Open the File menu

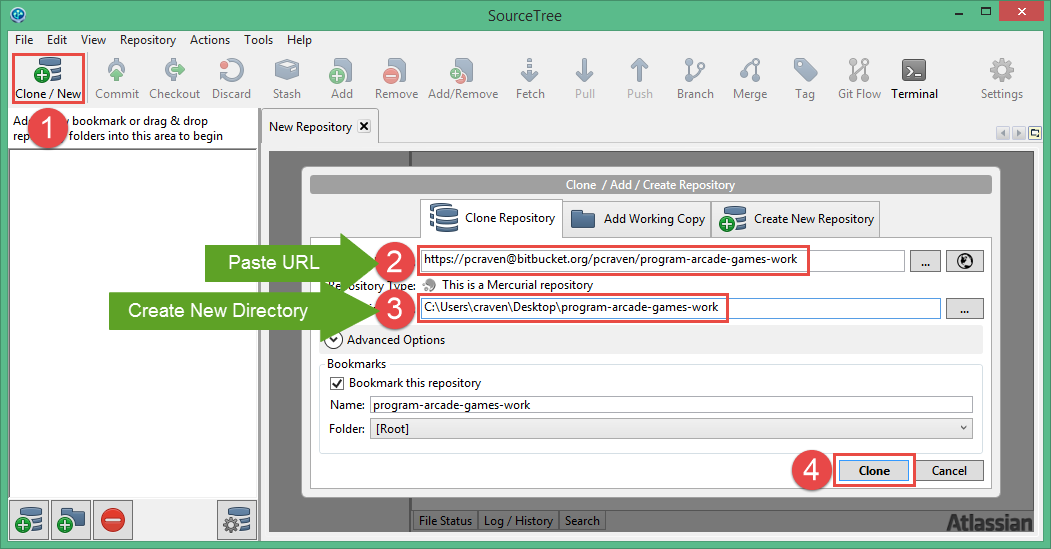(24, 40)
